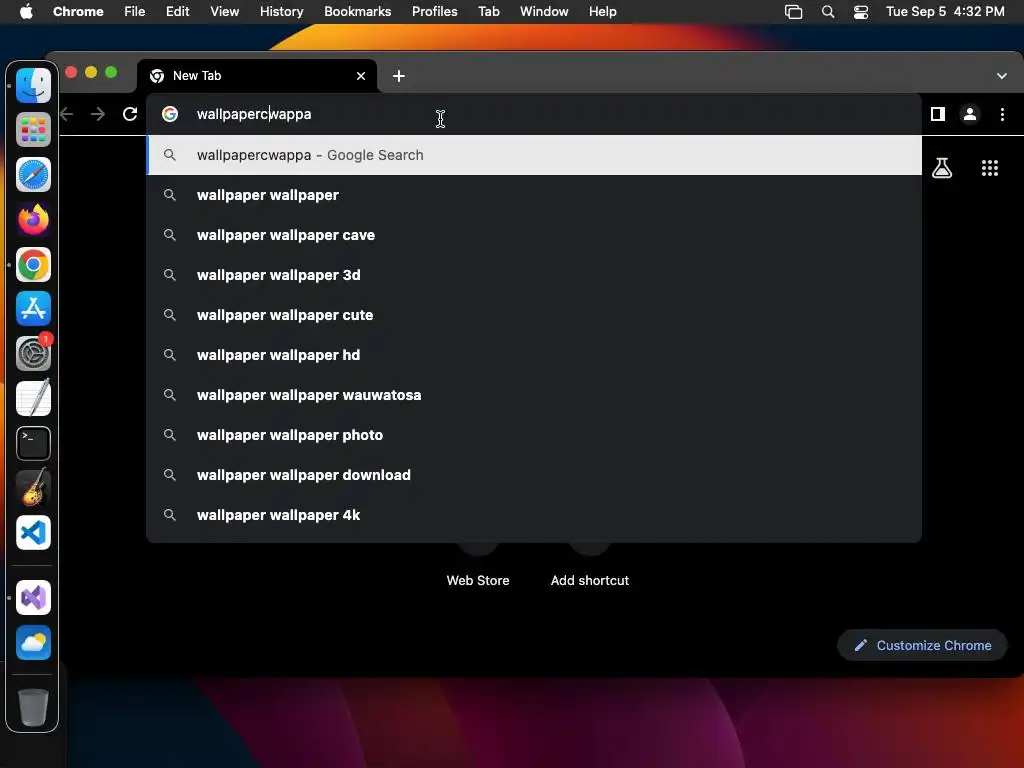Open the Edit menu
Image resolution: width=1024 pixels, height=768 pixels.
coord(177,12)
